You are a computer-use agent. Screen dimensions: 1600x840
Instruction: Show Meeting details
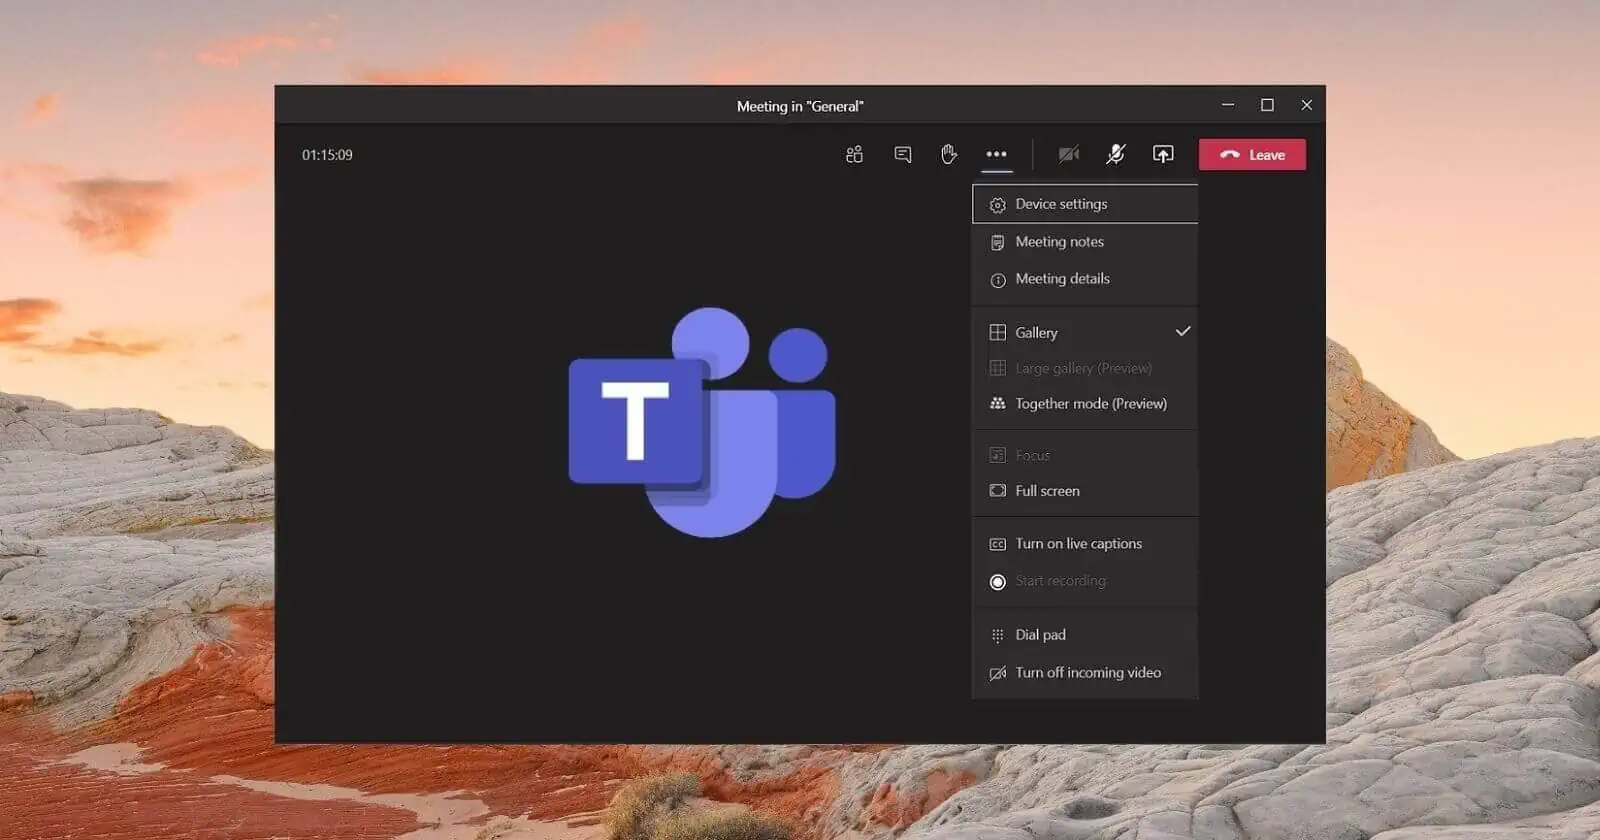coord(1062,279)
